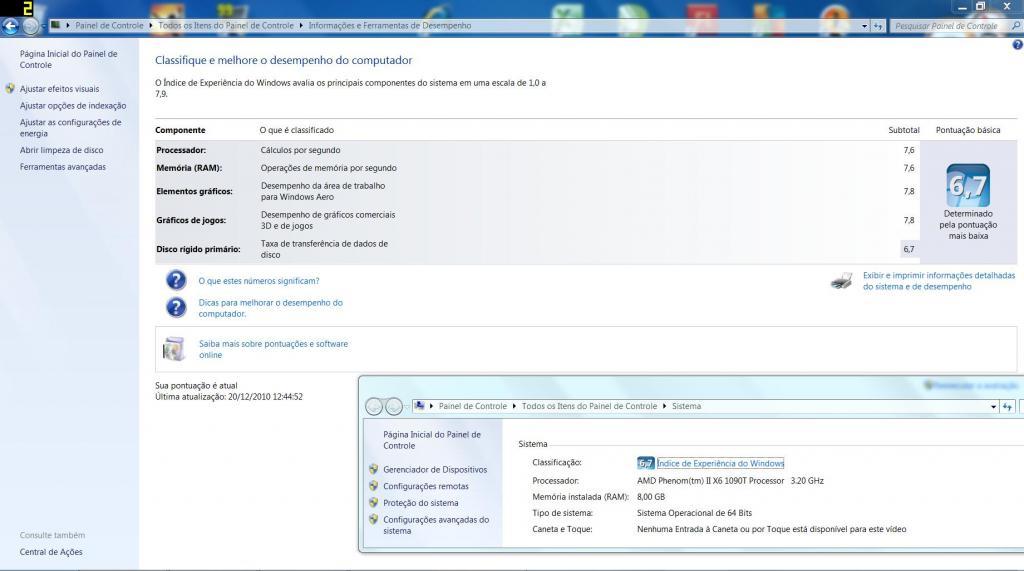1024x571 pixels.
Task: Click shield icon next to Configurações remotas
Action: 374,486
